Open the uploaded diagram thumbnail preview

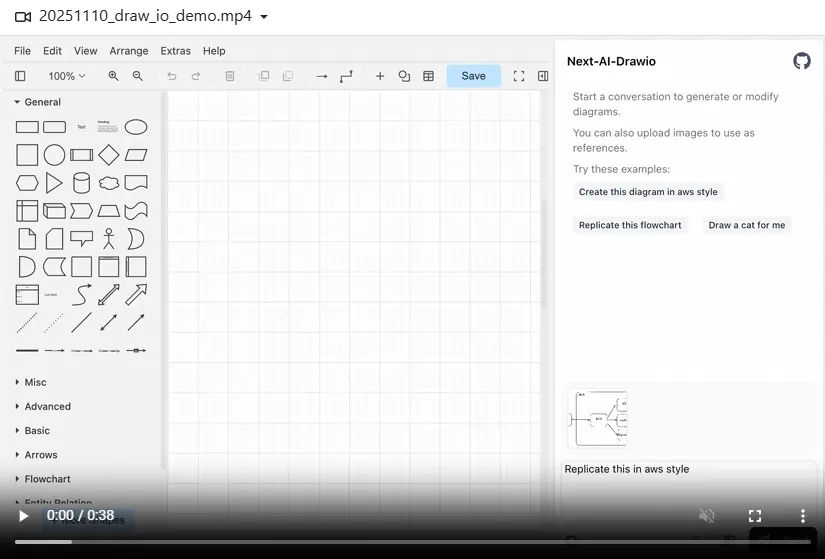pyautogui.click(x=598, y=418)
